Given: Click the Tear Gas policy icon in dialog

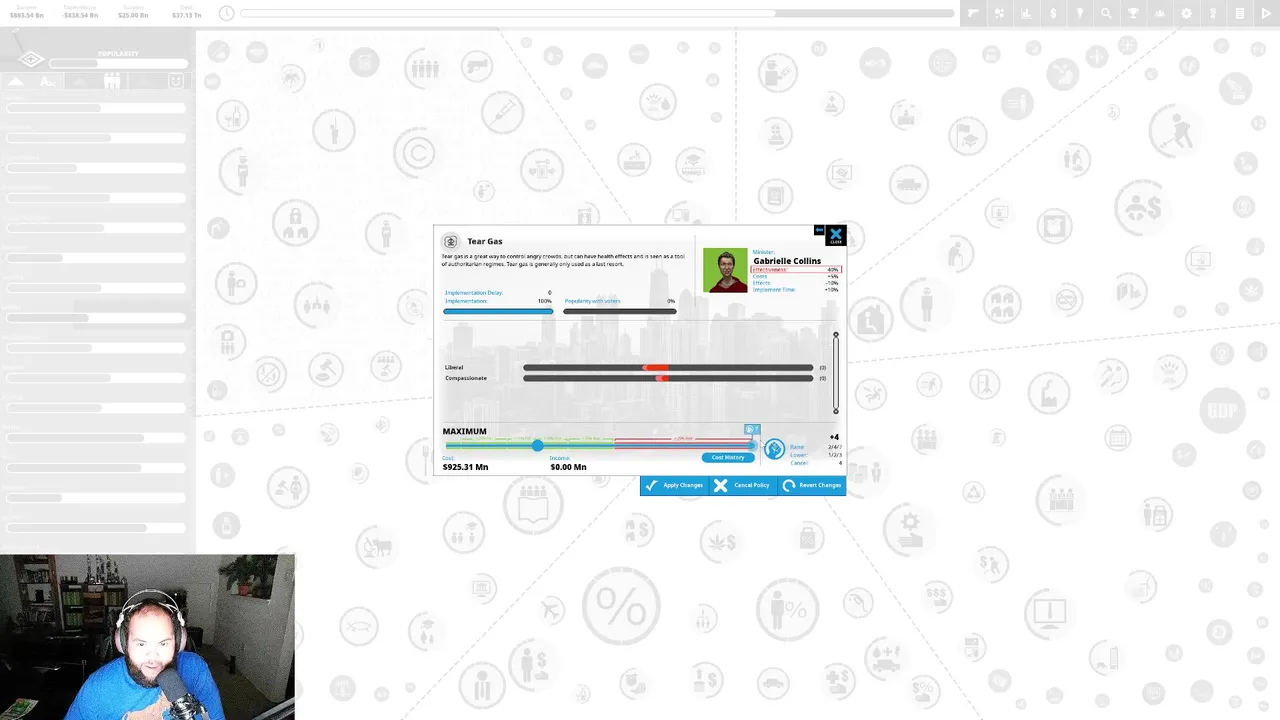Looking at the screenshot, I should (x=451, y=242).
